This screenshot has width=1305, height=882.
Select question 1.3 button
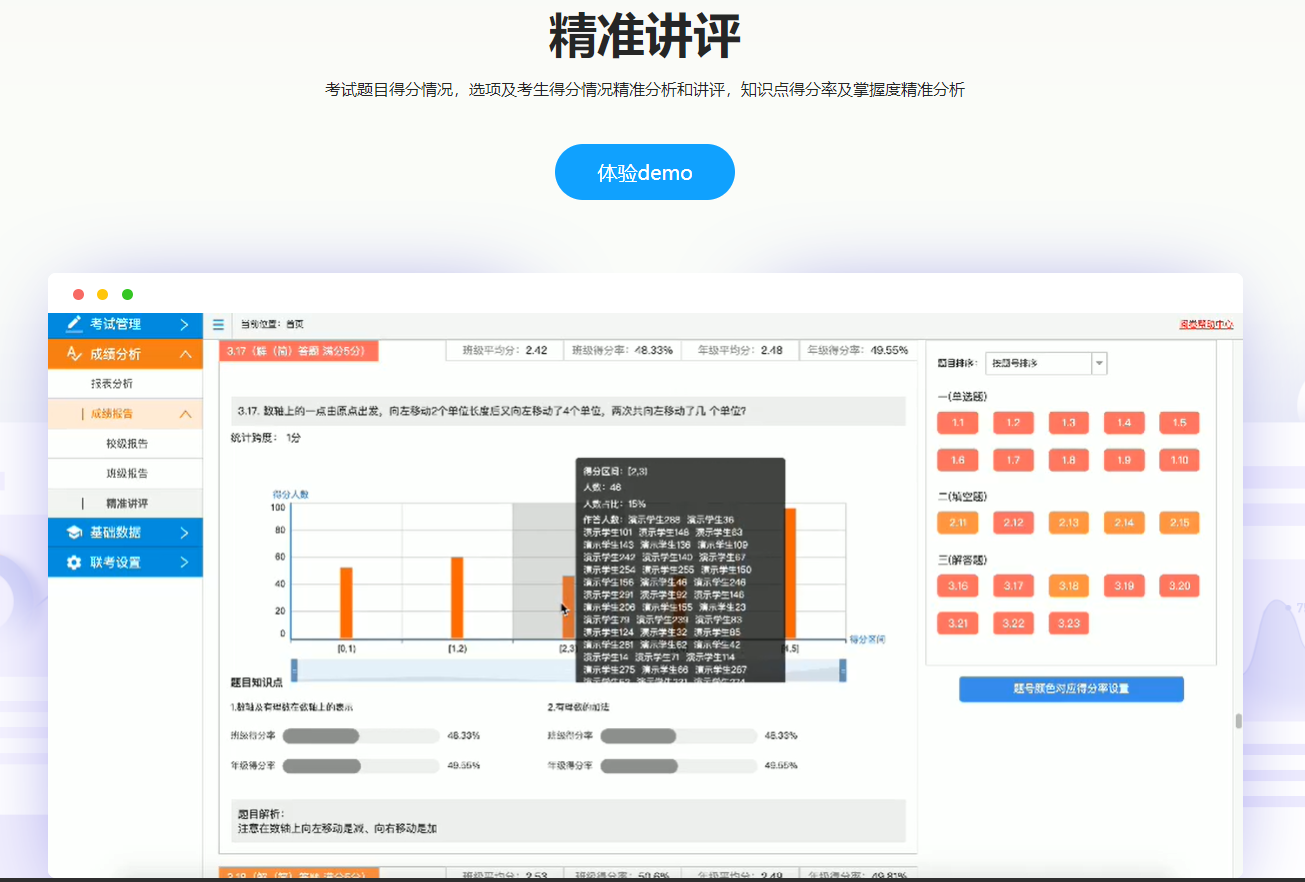click(x=1068, y=423)
